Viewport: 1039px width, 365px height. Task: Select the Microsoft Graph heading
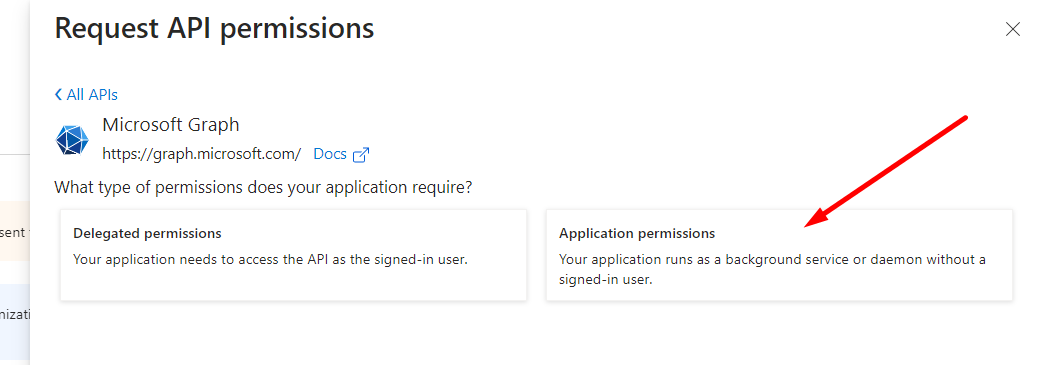pos(171,125)
